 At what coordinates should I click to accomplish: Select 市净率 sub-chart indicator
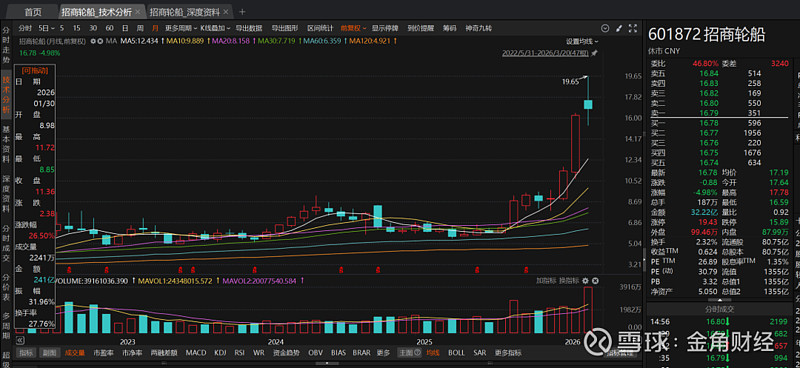coord(132,353)
